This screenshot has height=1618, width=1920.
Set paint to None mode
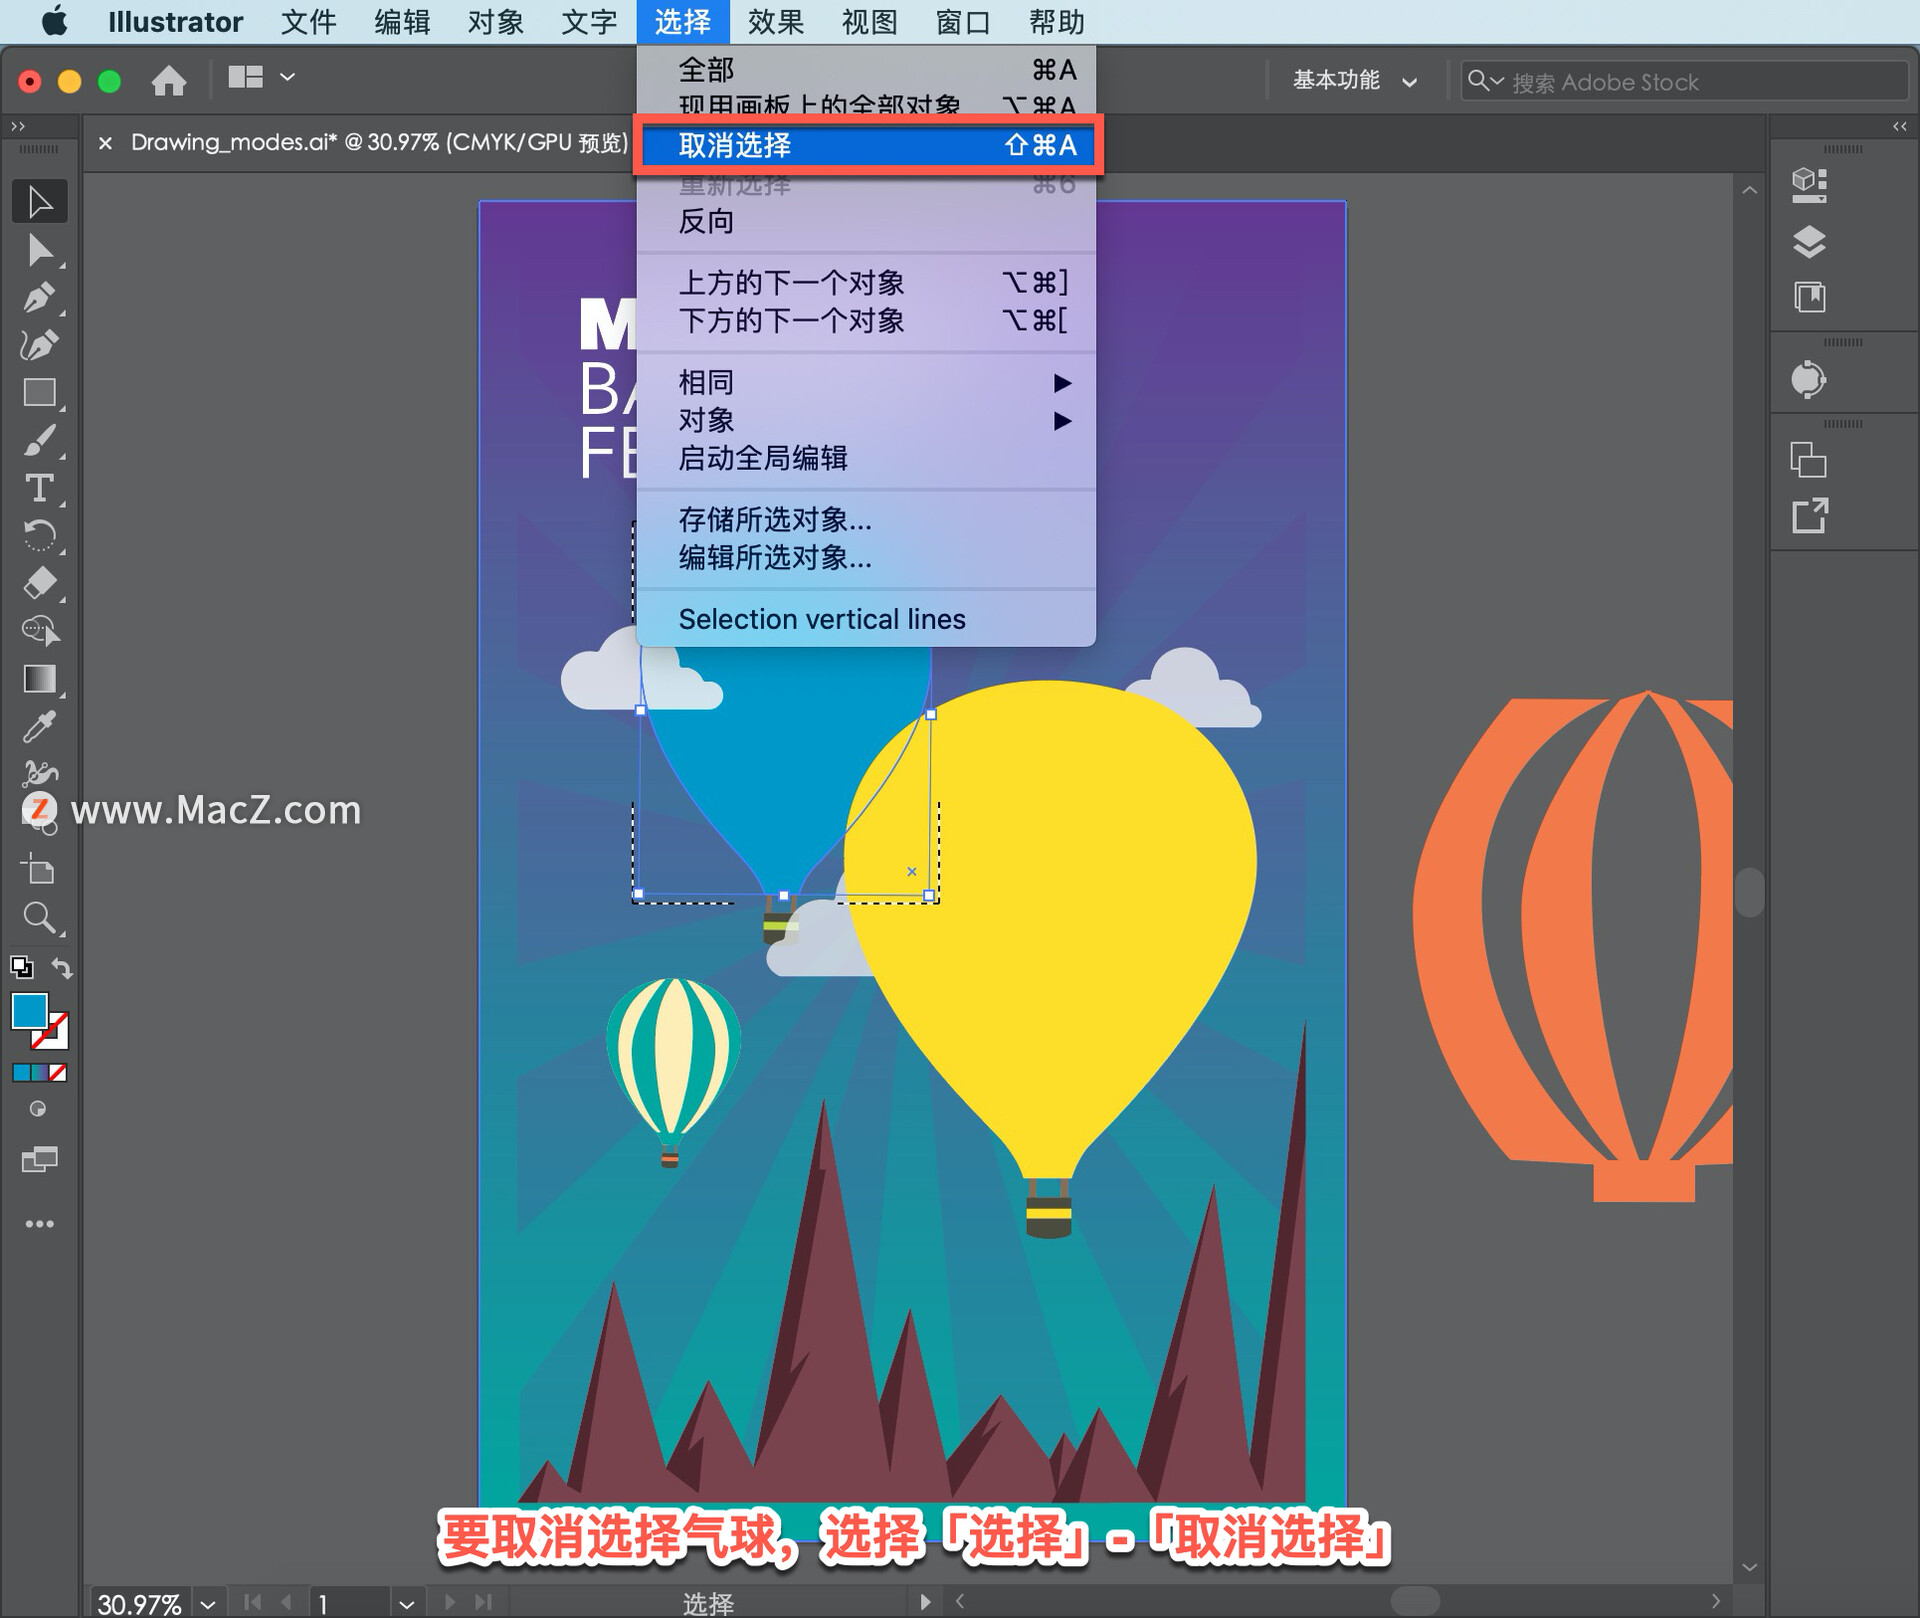pos(59,1073)
